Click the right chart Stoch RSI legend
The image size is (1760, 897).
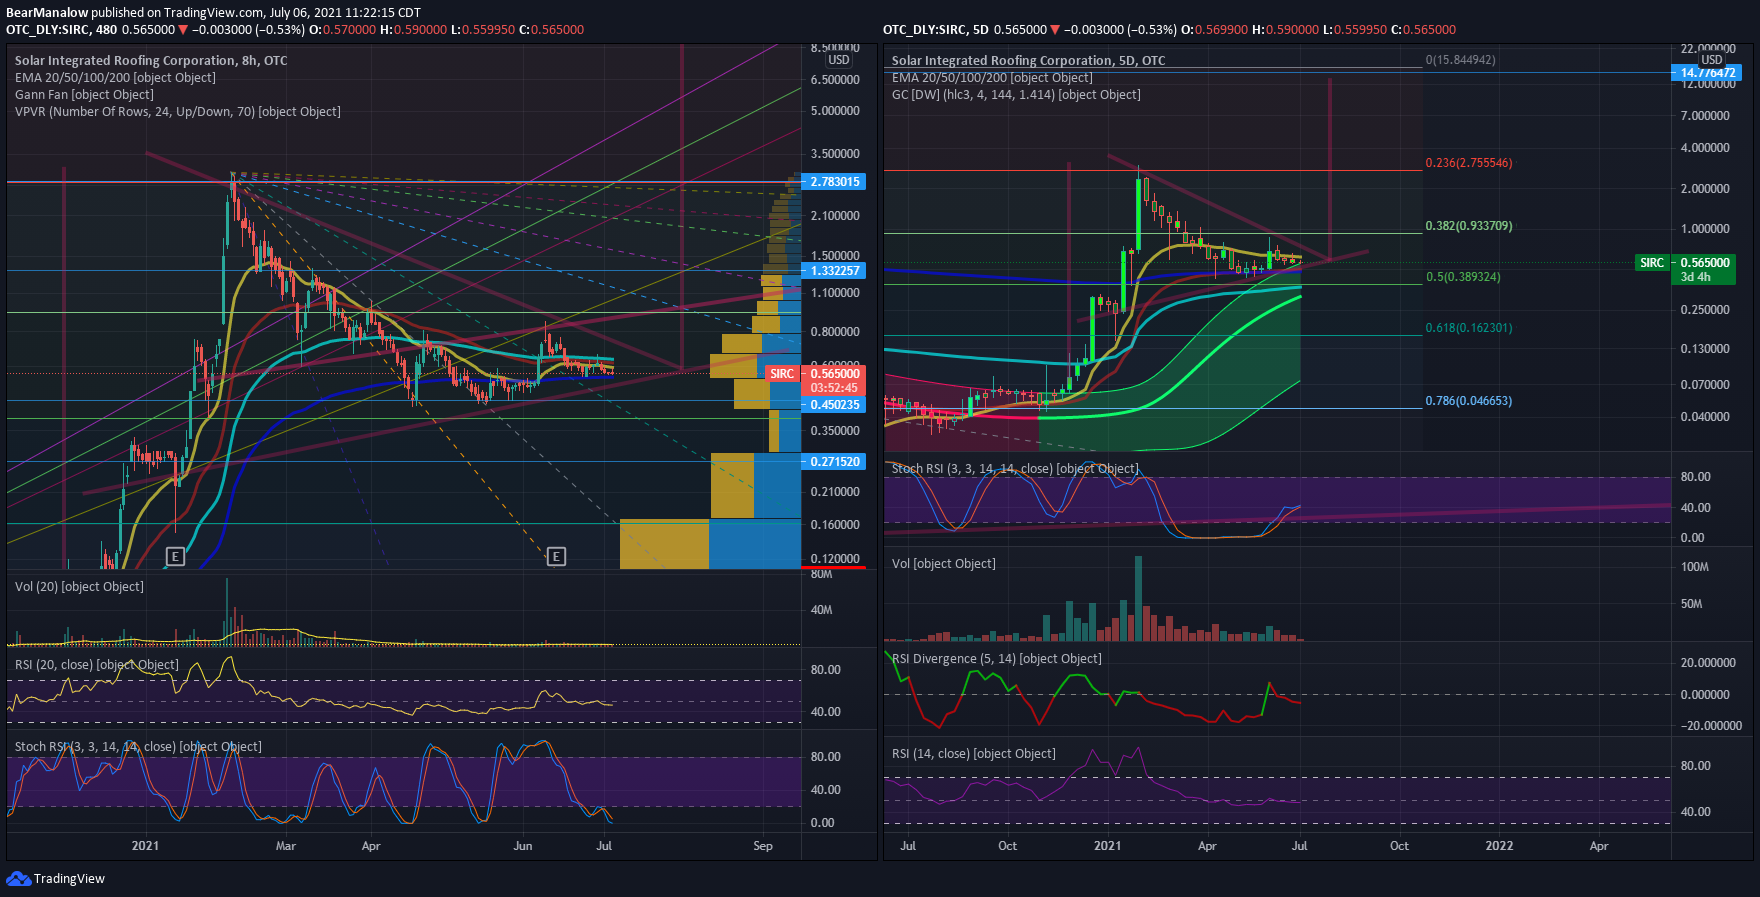pos(1015,468)
